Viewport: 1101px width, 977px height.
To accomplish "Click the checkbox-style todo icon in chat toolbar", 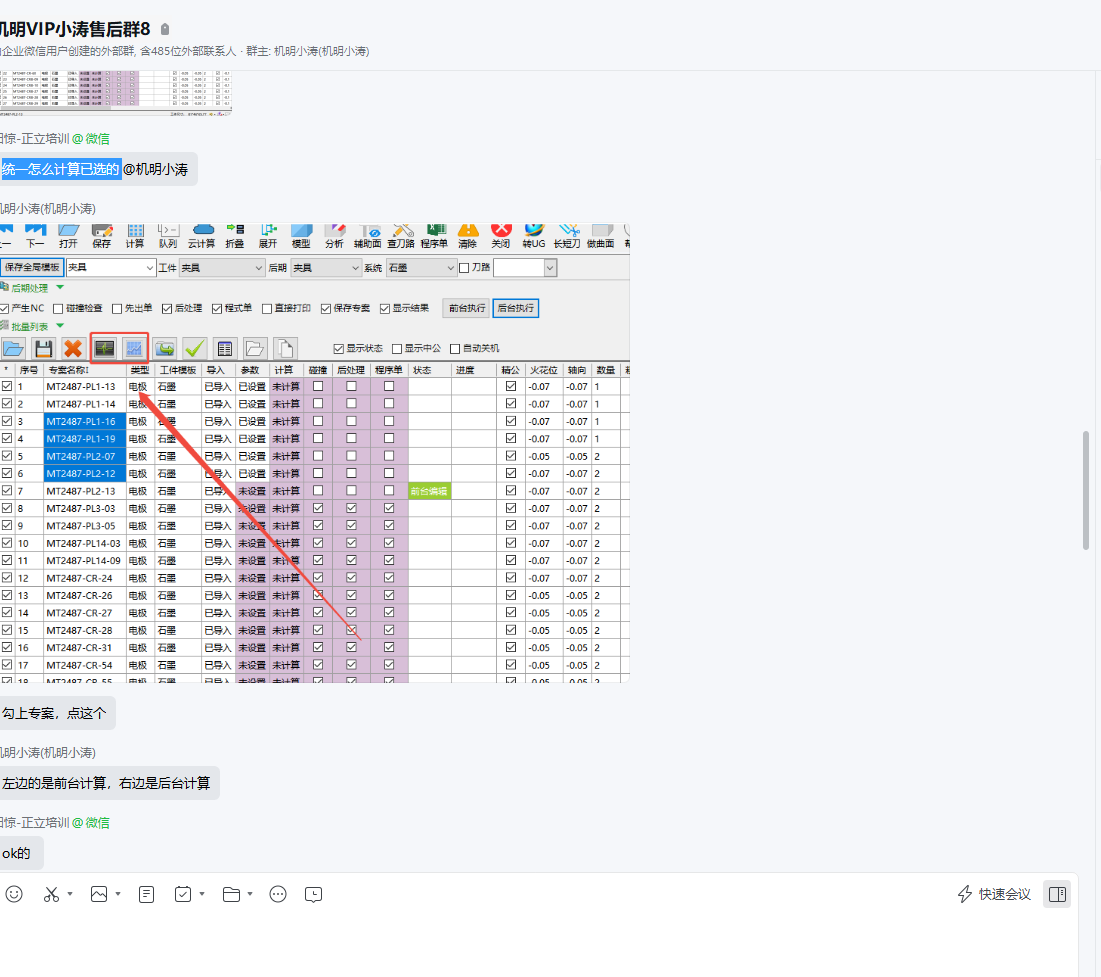I will tap(183, 894).
